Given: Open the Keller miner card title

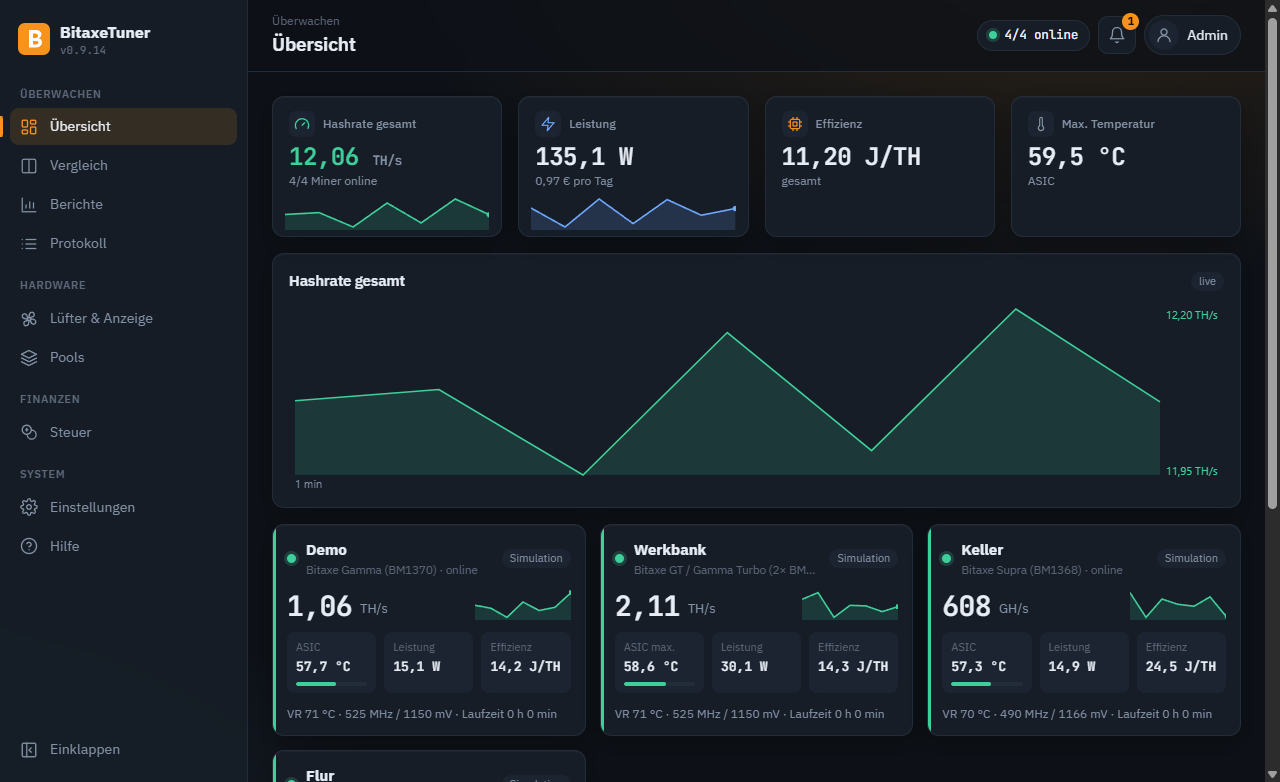Looking at the screenshot, I should tap(982, 550).
